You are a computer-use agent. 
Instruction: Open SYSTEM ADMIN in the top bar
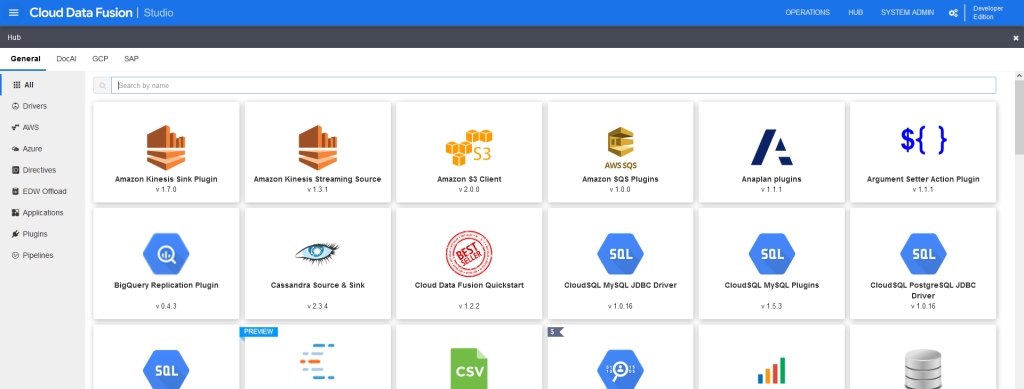click(907, 12)
